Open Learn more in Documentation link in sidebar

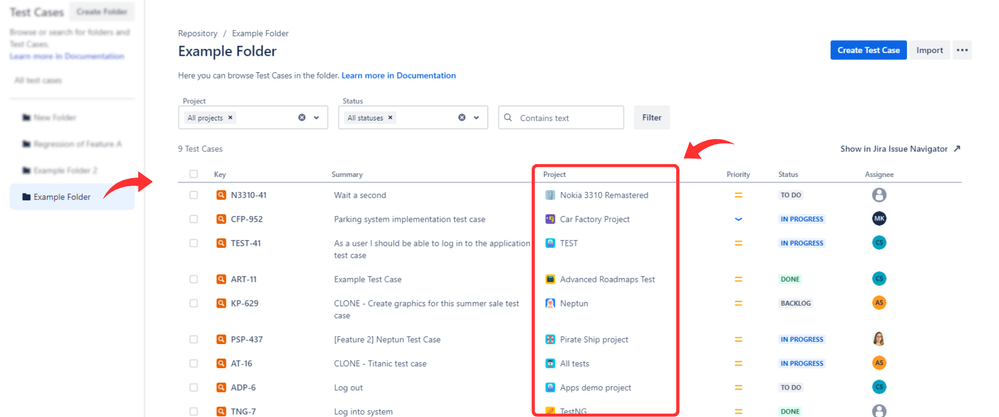[x=67, y=56]
